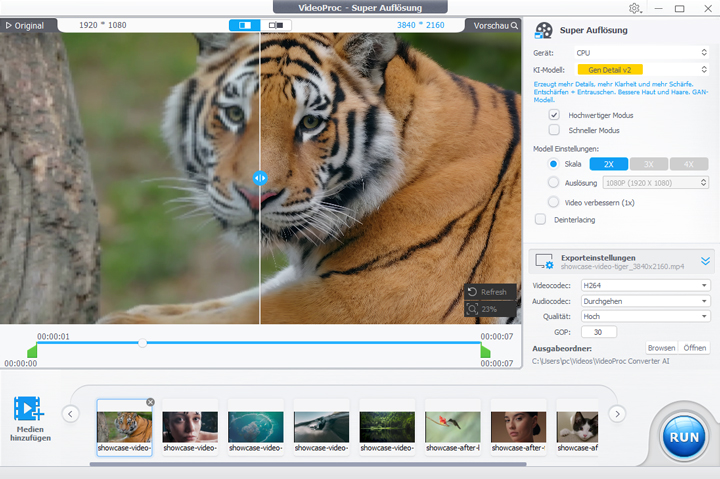720x479 pixels.
Task: Open settings via the gear icon
Action: (634, 9)
